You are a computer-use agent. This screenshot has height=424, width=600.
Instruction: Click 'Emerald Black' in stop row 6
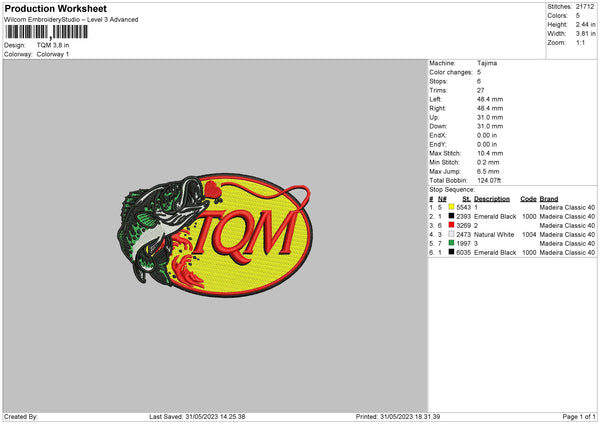pyautogui.click(x=495, y=253)
